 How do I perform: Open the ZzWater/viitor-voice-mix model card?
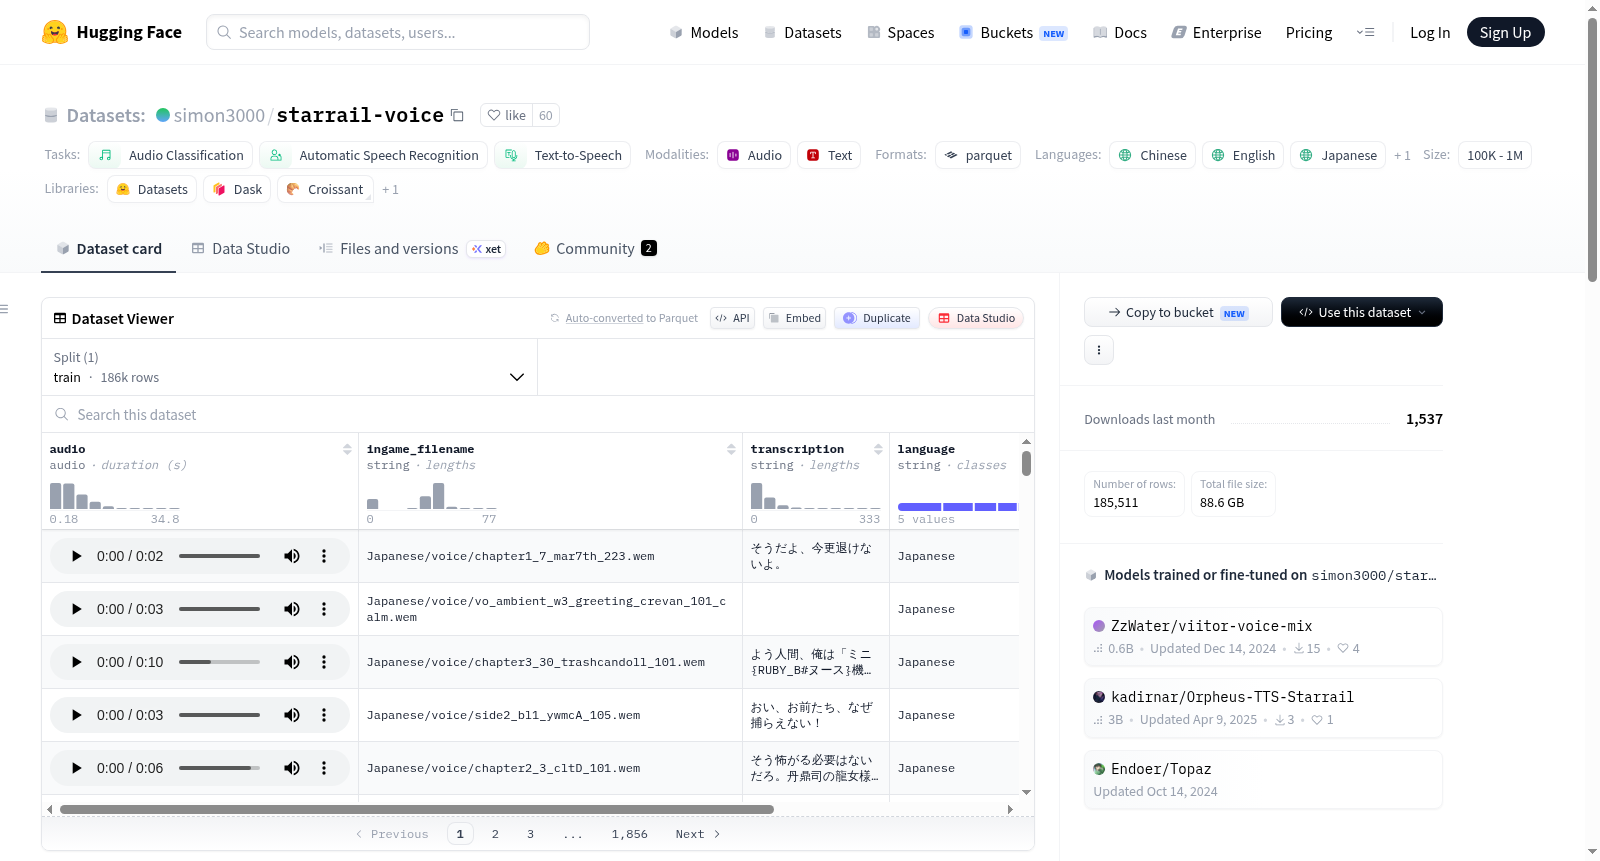[1263, 637]
